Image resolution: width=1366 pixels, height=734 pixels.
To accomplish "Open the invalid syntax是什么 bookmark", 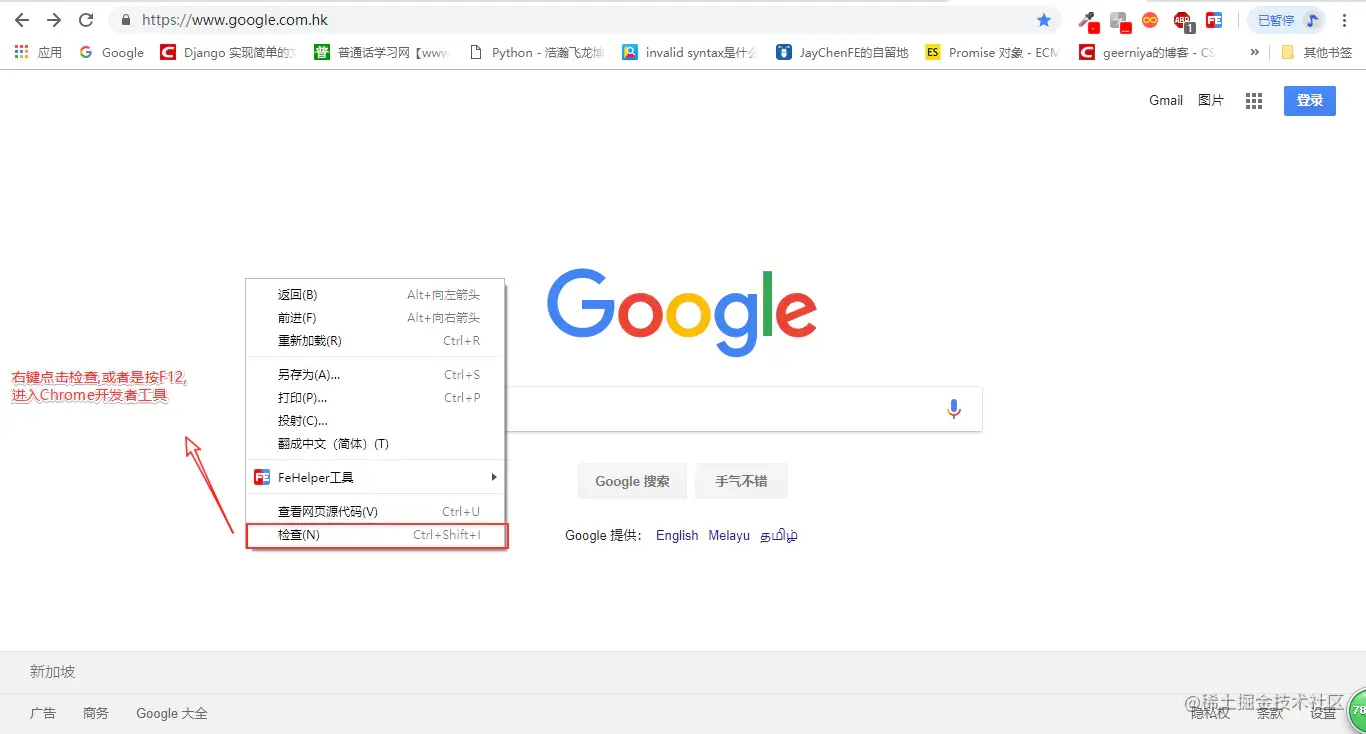I will point(690,52).
